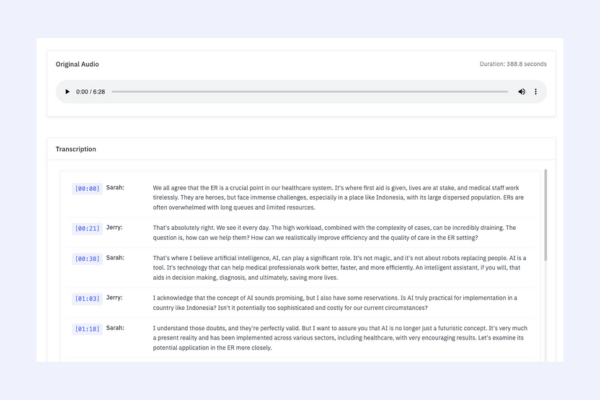Click the transcription panel's vertical scrollbar
600x400 pixels.
pyautogui.click(x=545, y=215)
